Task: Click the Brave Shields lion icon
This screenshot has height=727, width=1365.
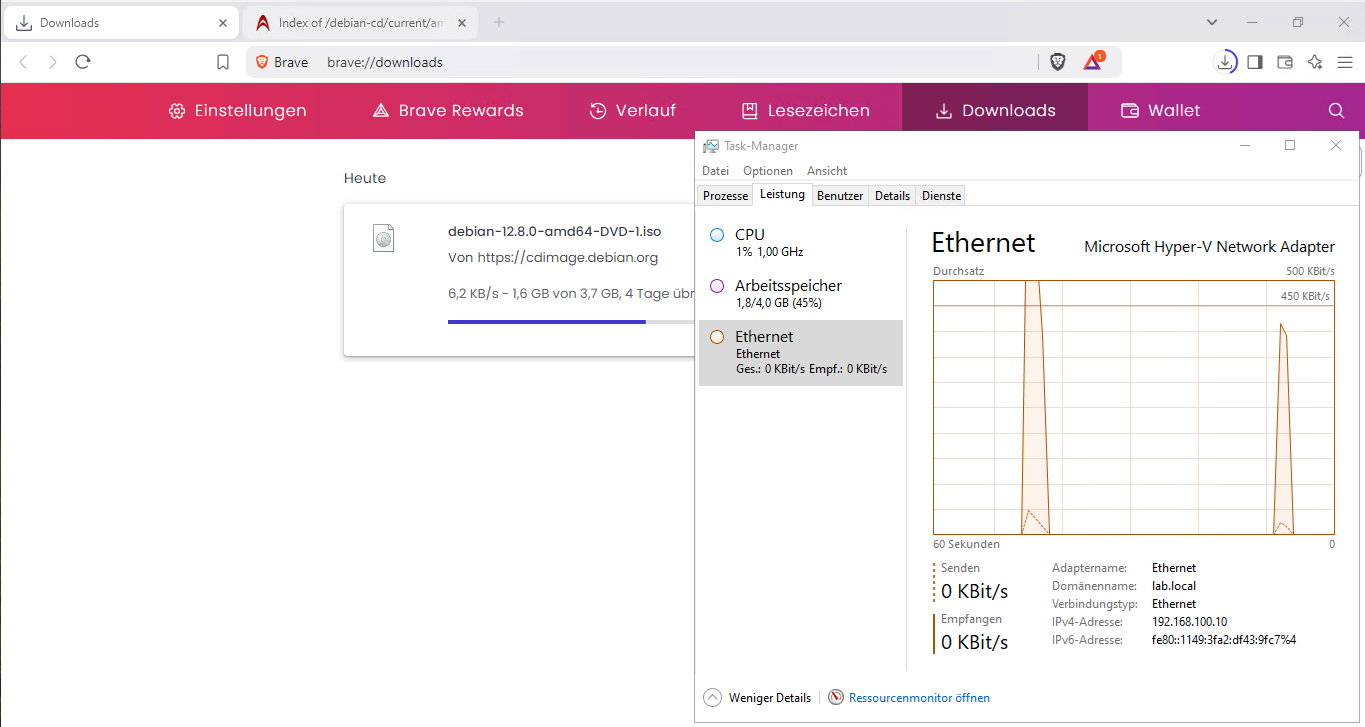Action: (1058, 62)
